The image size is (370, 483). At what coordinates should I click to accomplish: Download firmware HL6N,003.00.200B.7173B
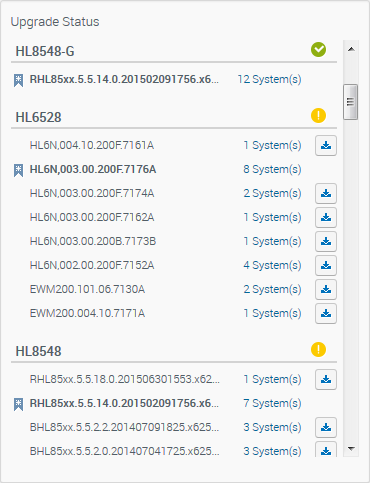click(326, 241)
